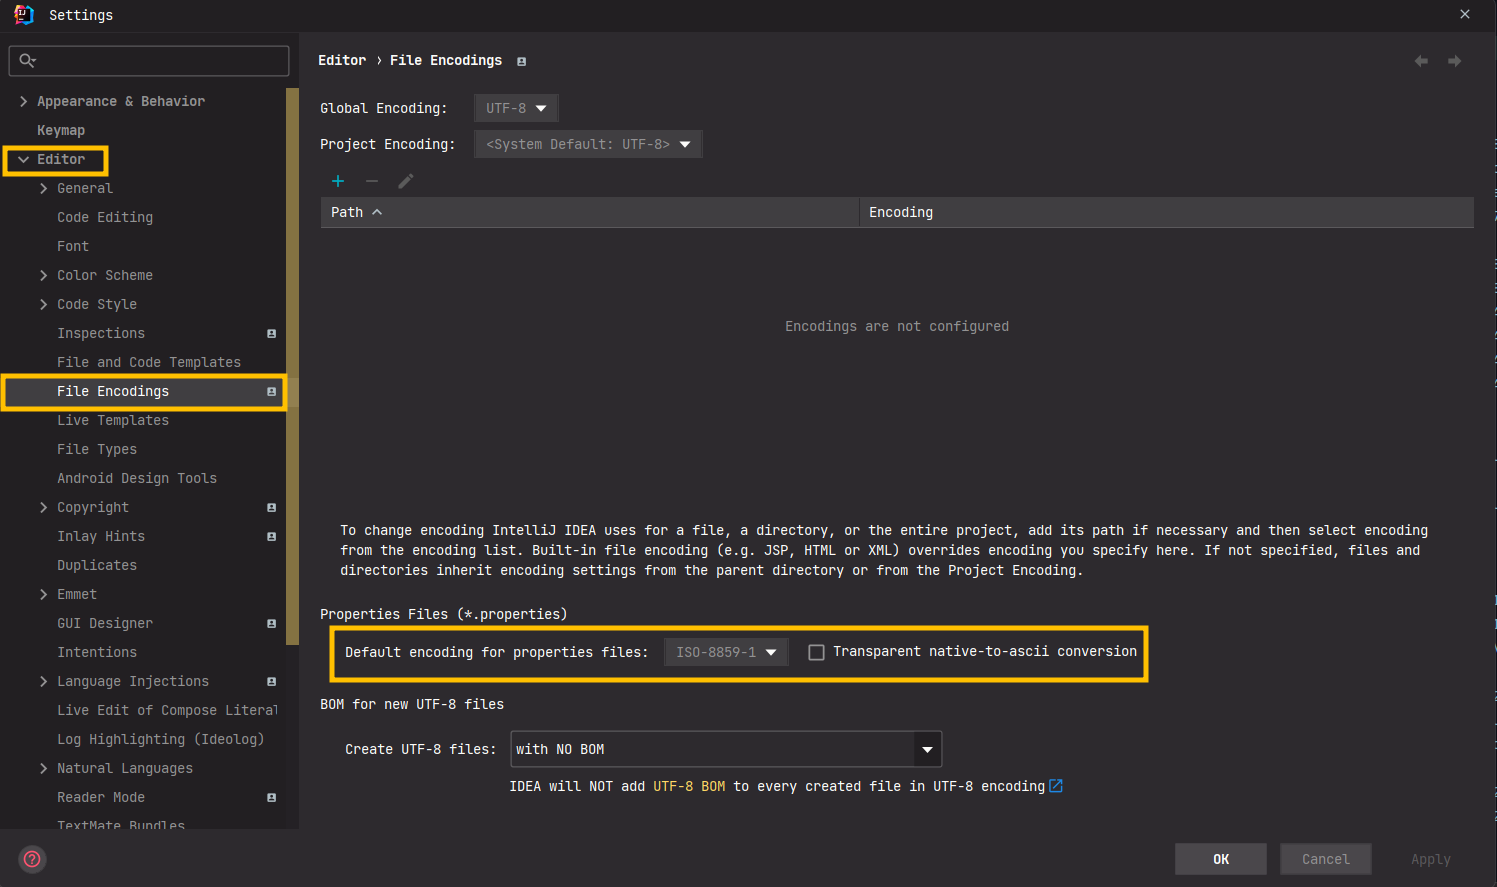Click project icon next to Inlay Hints
1497x887 pixels.
(271, 537)
